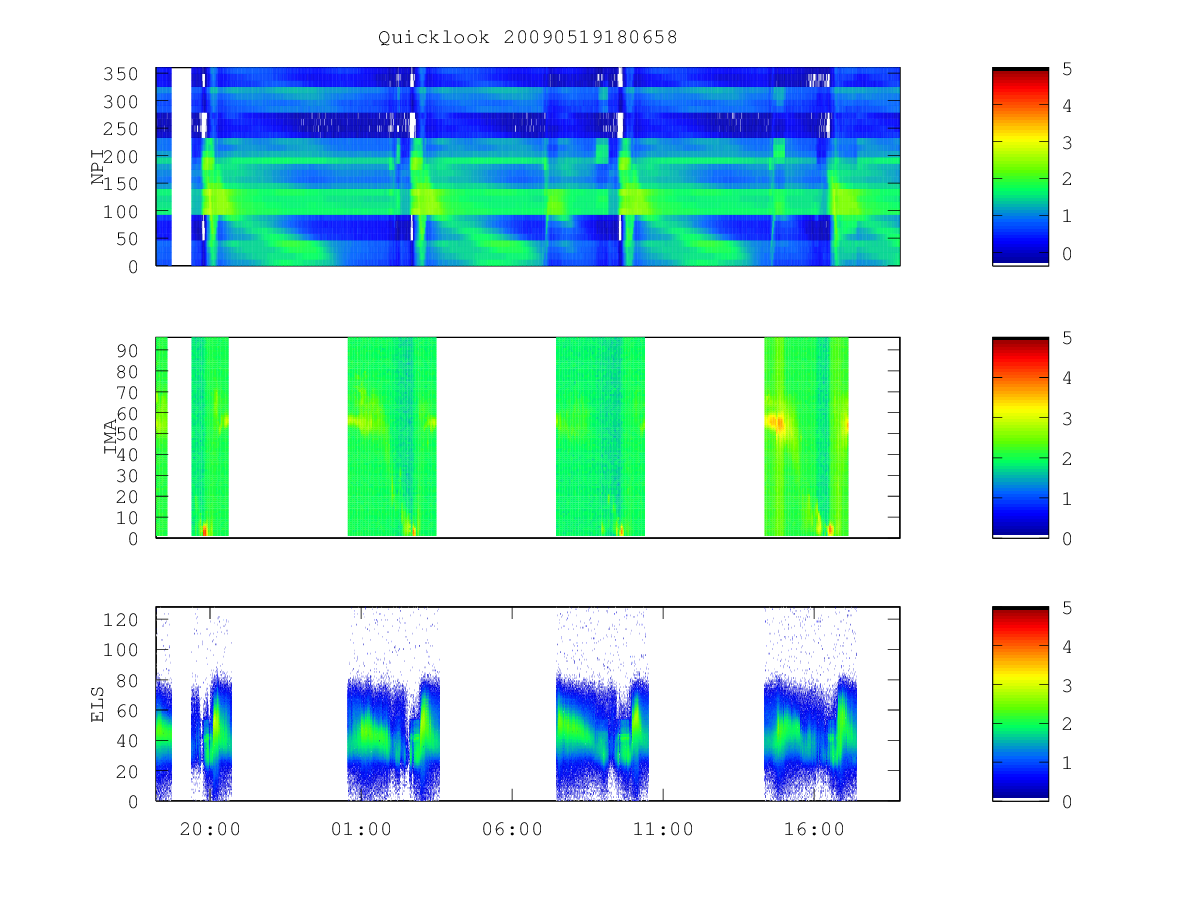Viewport: 1200px width, 900px height.
Task: Click the NPI spectrogram plot area
Action: tap(528, 166)
